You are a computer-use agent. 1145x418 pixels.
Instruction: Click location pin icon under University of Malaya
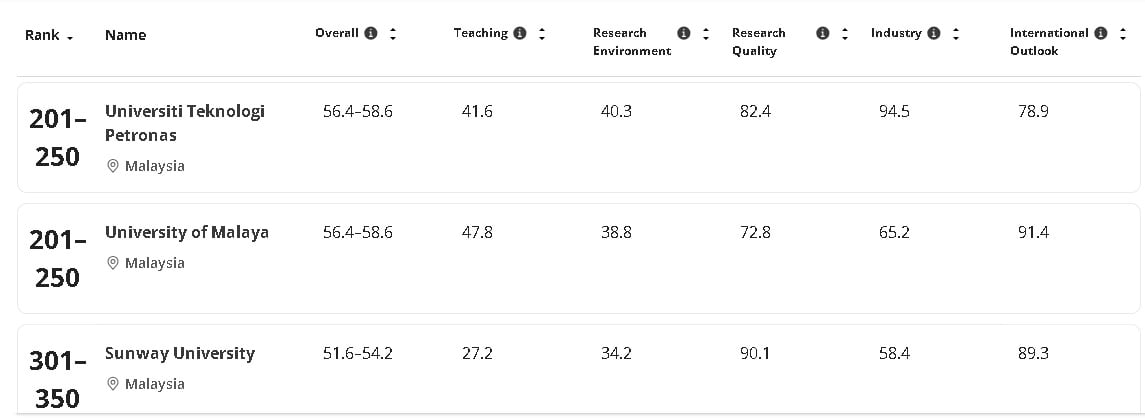(x=112, y=263)
